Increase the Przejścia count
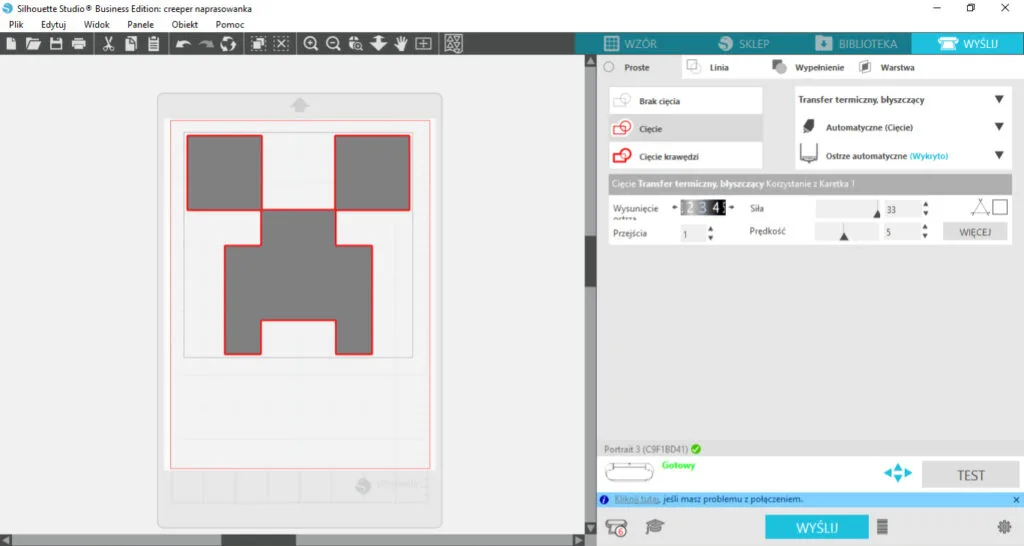The image size is (1024, 546). [711, 229]
